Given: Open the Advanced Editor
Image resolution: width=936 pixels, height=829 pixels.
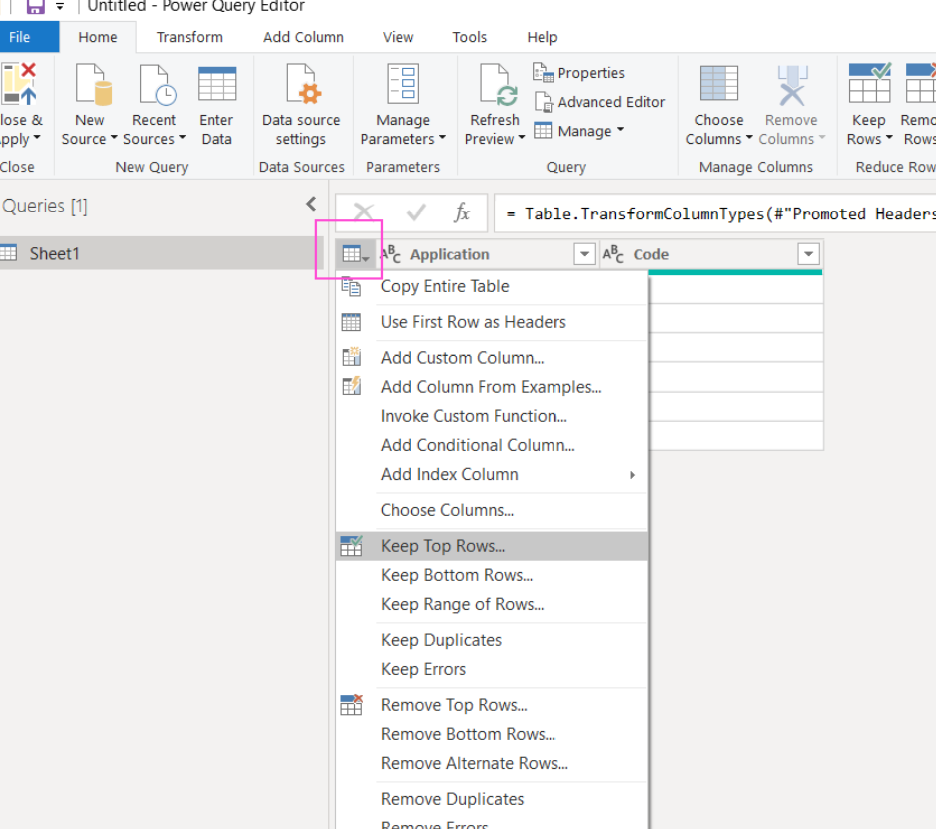Looking at the screenshot, I should point(599,102).
